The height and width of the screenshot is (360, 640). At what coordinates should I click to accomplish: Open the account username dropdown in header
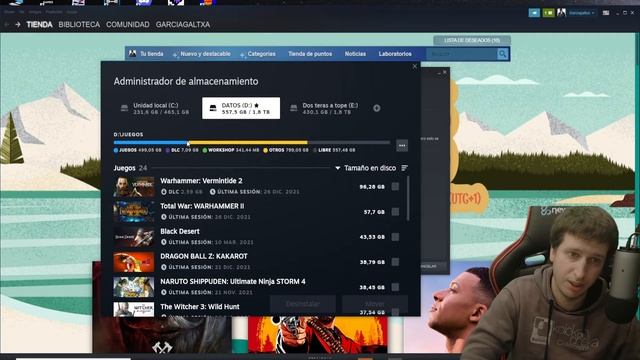point(581,13)
